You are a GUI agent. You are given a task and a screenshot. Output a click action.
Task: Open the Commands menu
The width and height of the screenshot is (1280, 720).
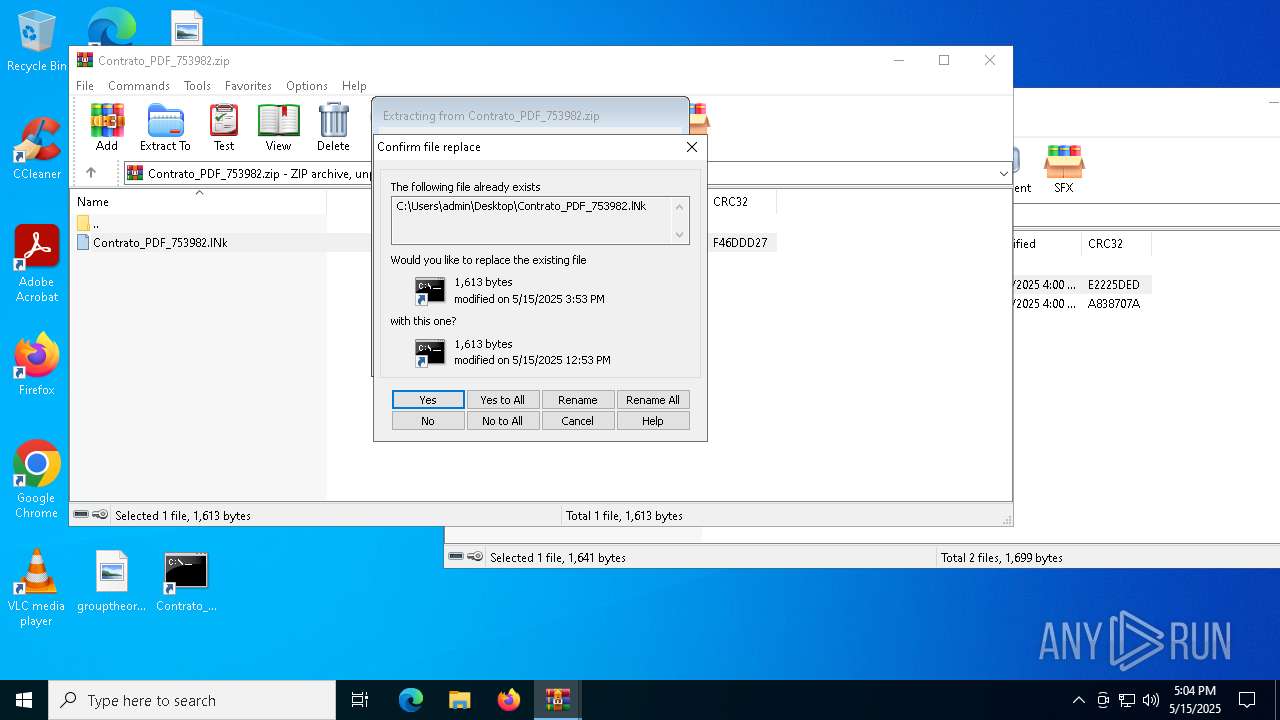click(x=139, y=86)
